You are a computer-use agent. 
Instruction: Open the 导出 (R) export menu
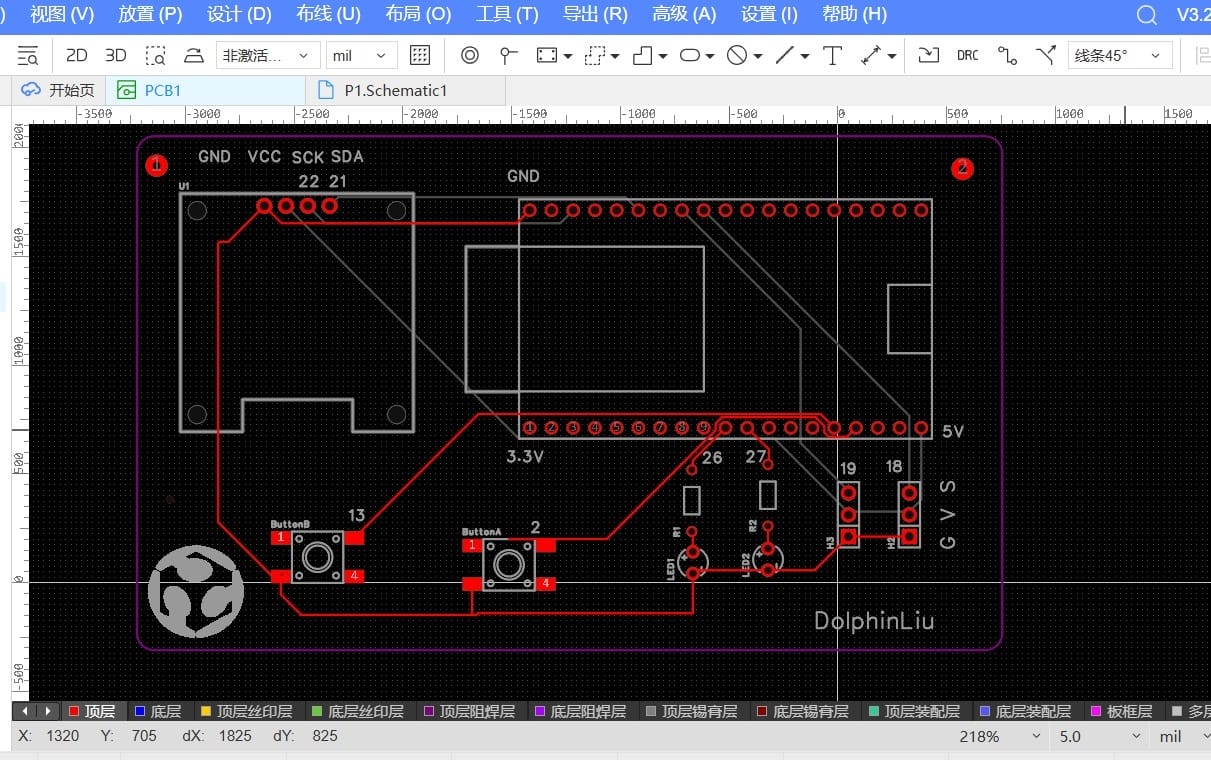(x=595, y=15)
